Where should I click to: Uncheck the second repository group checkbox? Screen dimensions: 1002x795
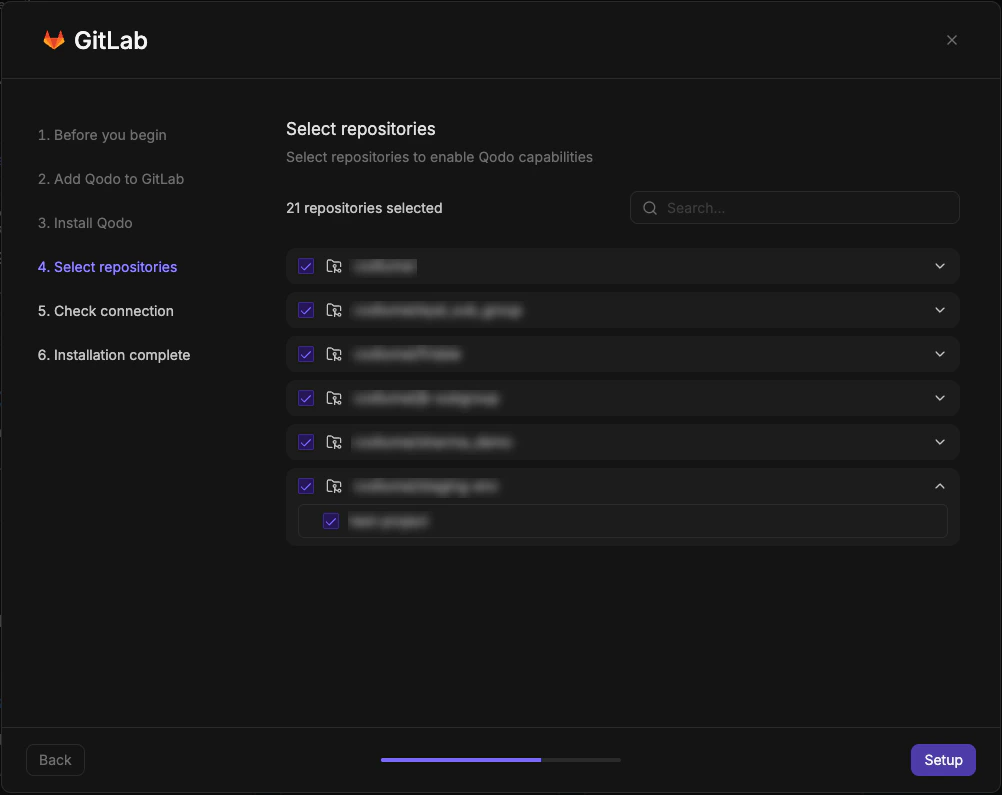(x=306, y=310)
